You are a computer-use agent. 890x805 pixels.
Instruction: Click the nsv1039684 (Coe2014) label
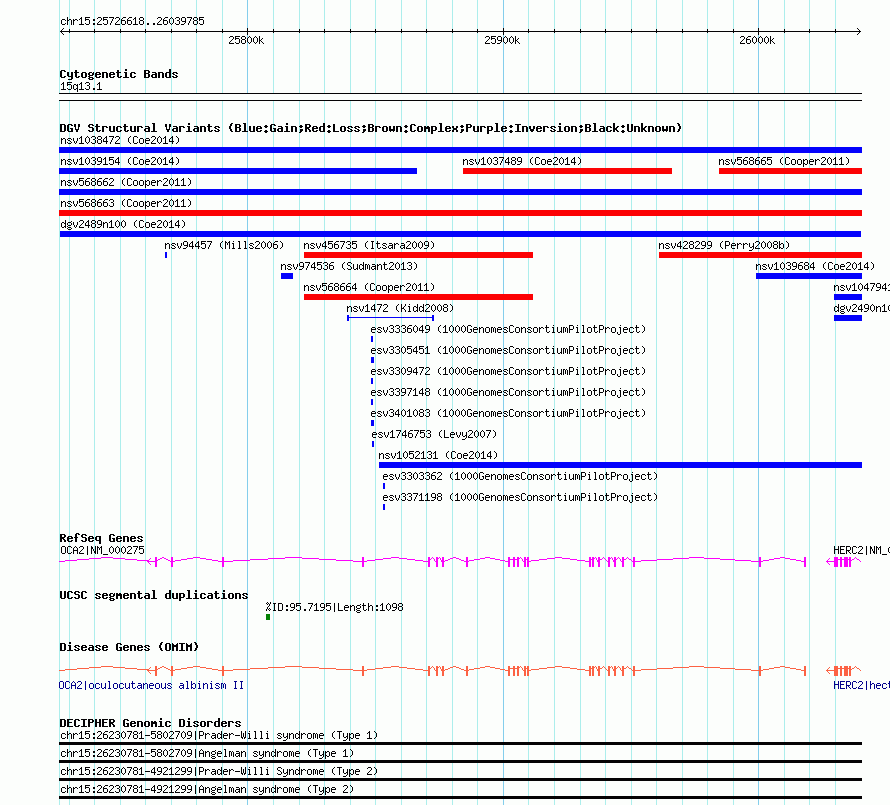point(815,266)
